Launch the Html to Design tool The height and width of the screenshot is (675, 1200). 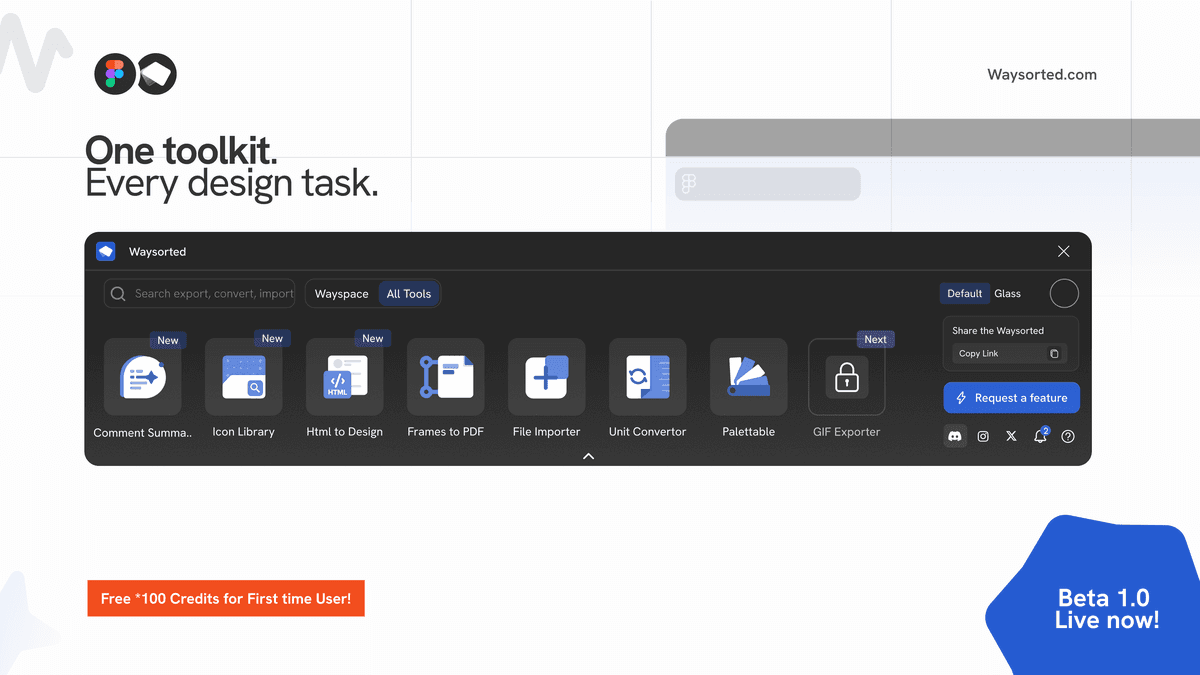[x=344, y=377]
